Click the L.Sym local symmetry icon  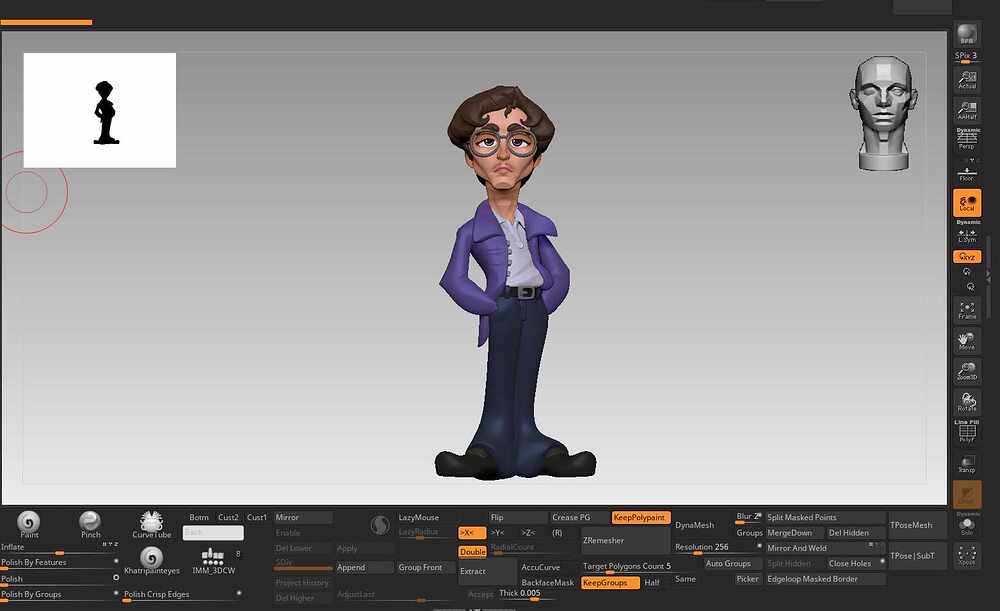[x=967, y=237]
